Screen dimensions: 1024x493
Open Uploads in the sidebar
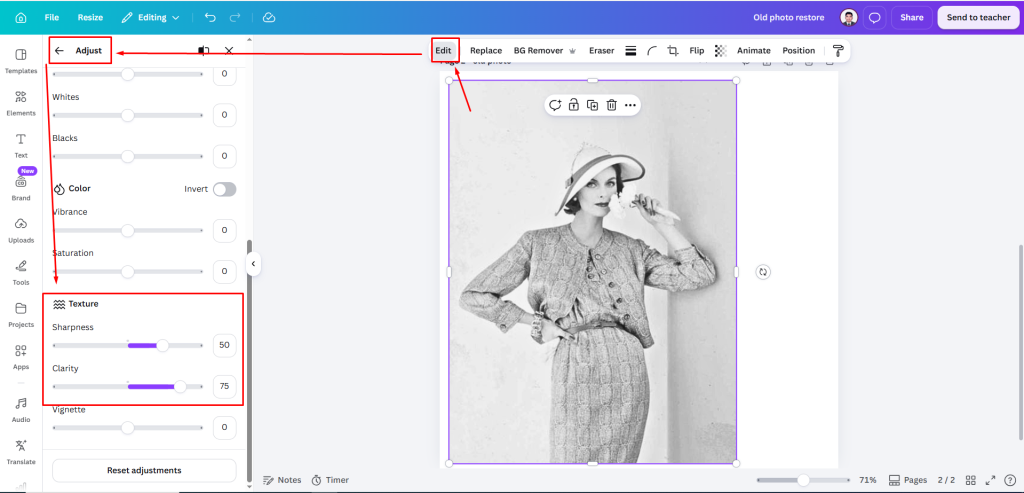pyautogui.click(x=21, y=231)
